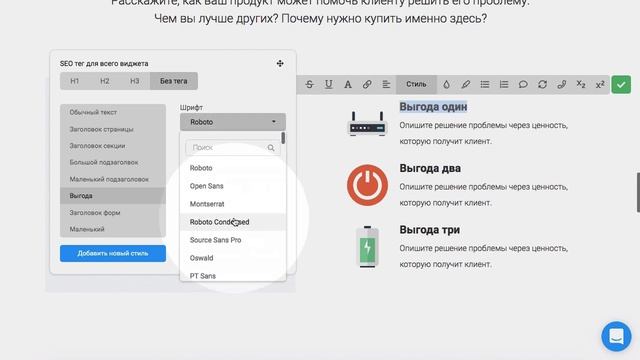Select the H3 SEO tag
The width and height of the screenshot is (640, 360).
[x=135, y=81]
